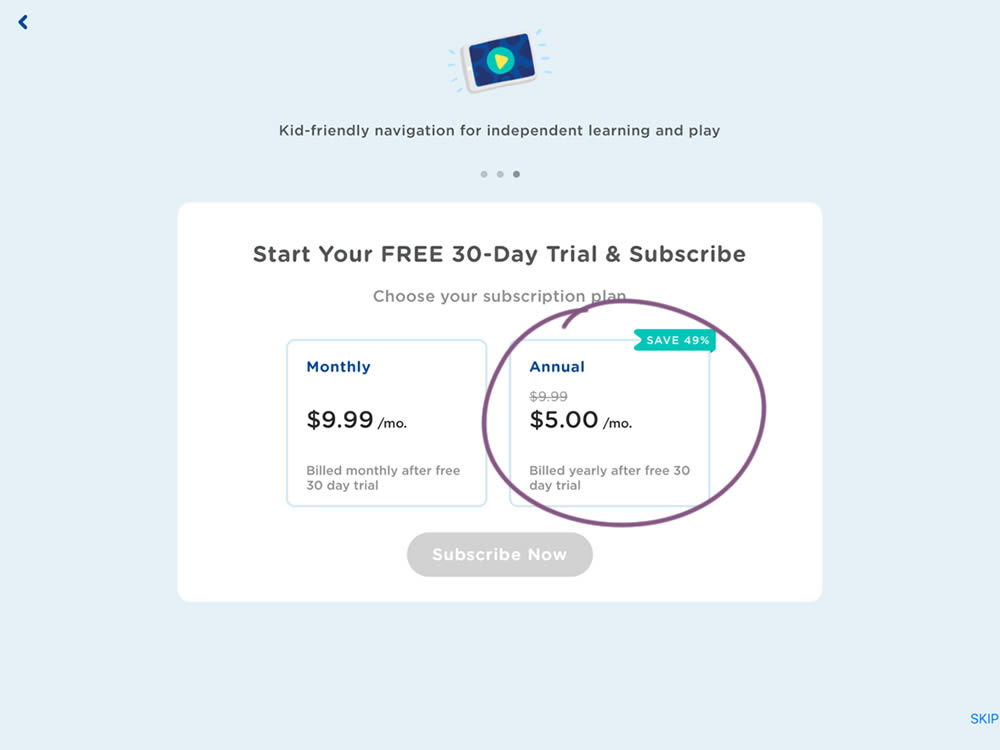This screenshot has height=750, width=1000.
Task: Skip the subscription offer
Action: 984,719
